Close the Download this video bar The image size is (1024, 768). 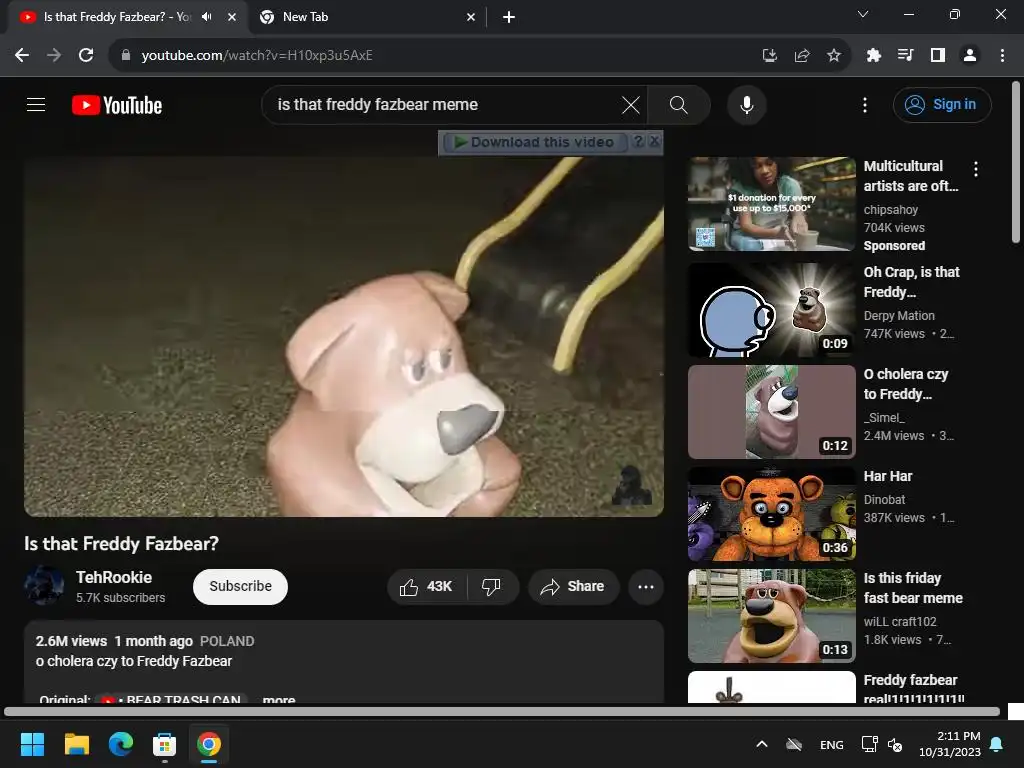655,141
